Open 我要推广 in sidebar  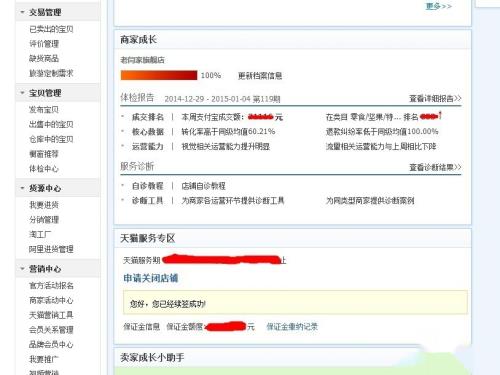click(44, 359)
